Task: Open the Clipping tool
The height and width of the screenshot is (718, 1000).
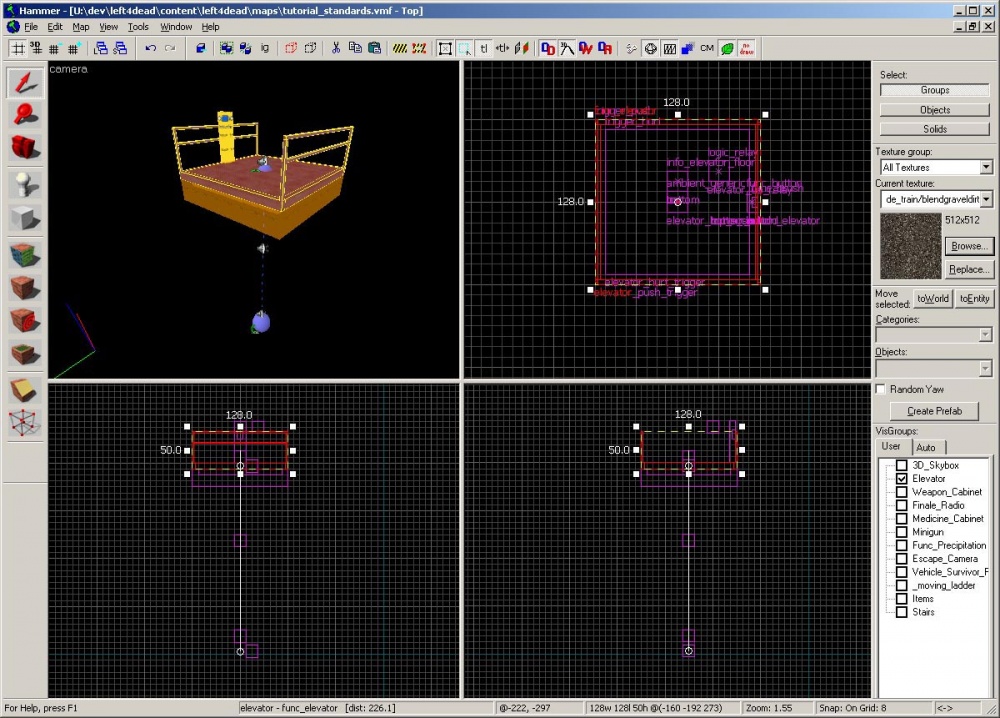Action: (x=24, y=390)
